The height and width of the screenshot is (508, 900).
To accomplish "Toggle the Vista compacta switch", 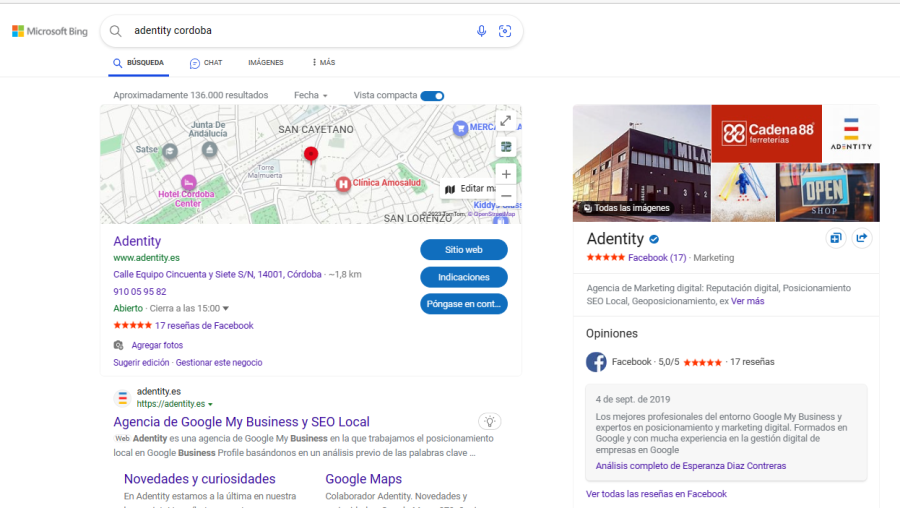I will 432,96.
